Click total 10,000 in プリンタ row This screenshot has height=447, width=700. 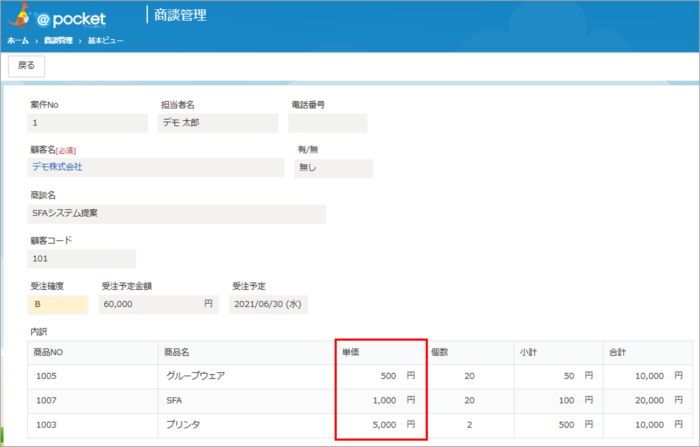click(x=648, y=425)
